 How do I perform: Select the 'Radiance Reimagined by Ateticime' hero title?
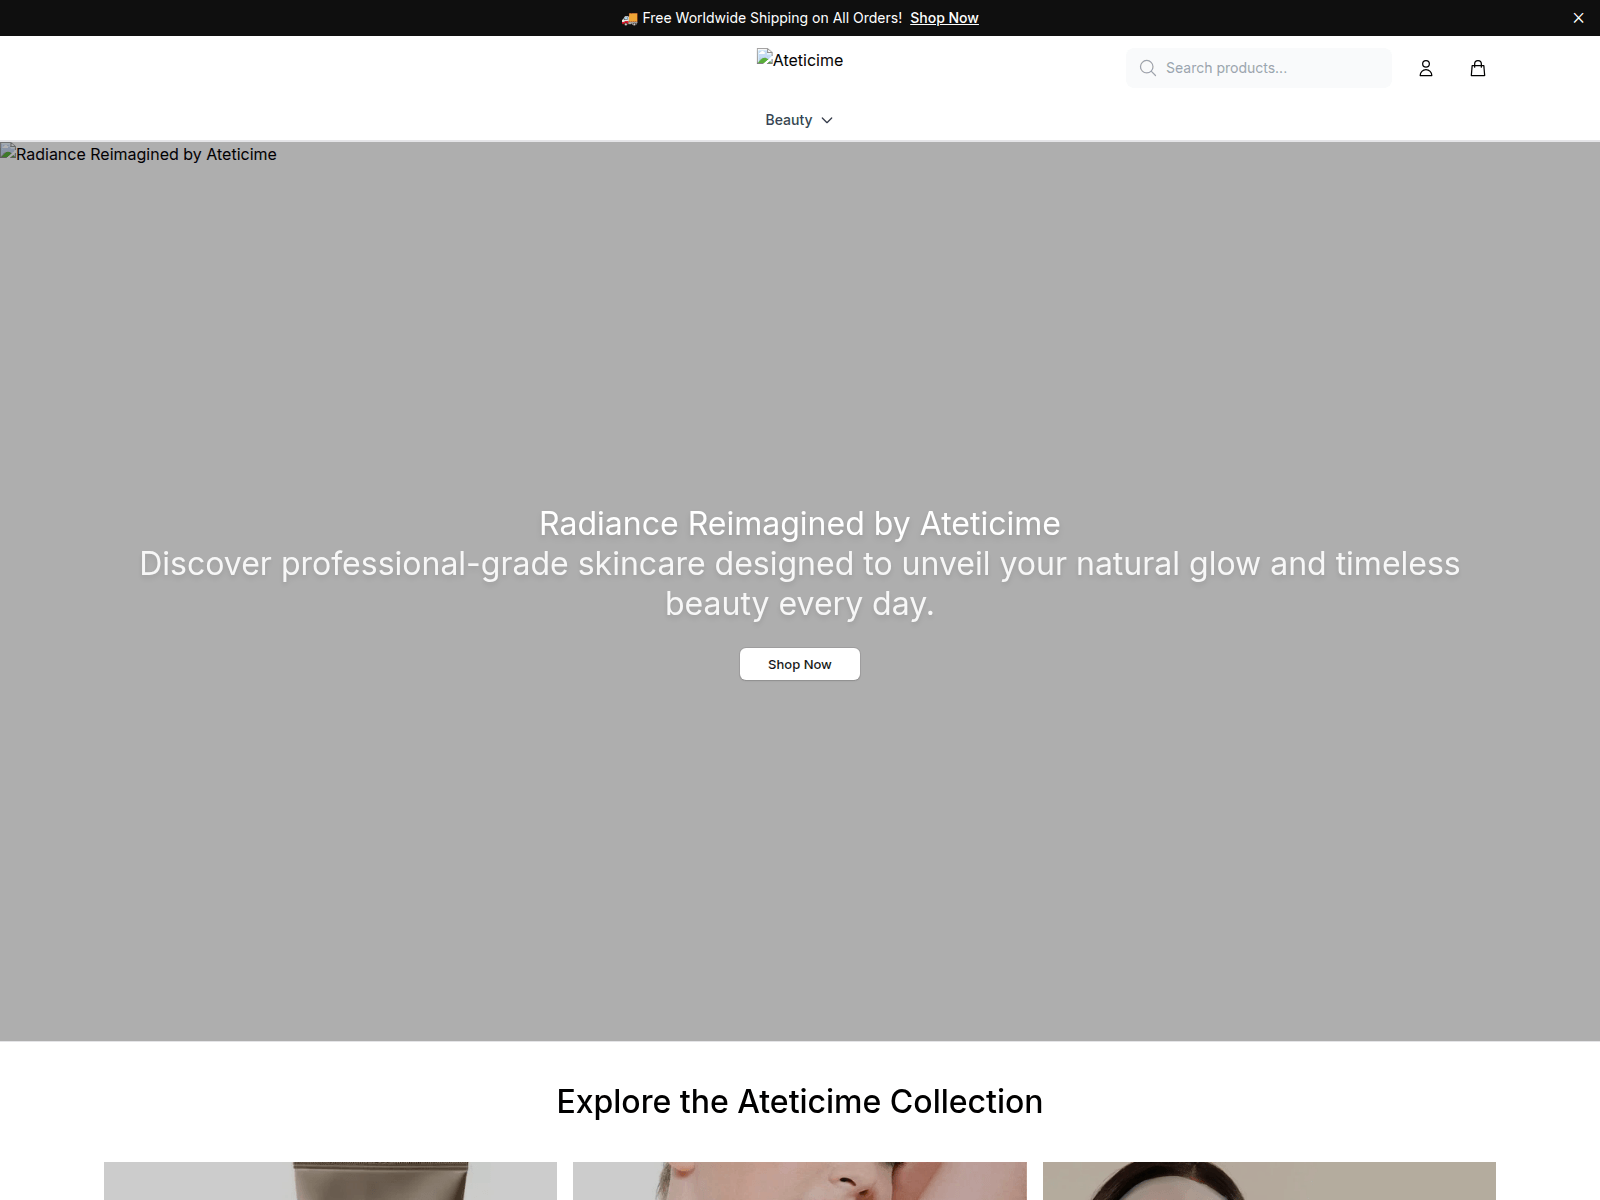800,524
